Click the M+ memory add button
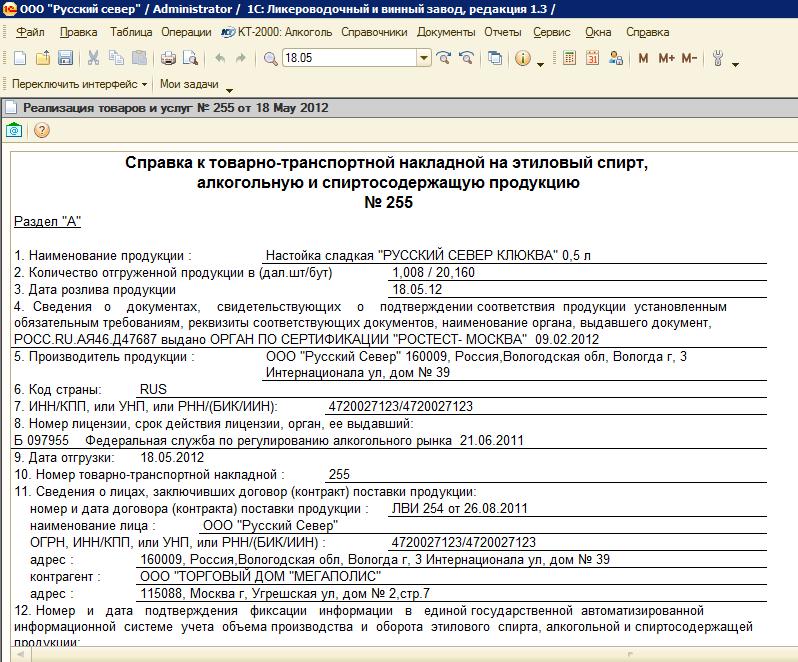The height and width of the screenshot is (662, 798). pos(666,58)
